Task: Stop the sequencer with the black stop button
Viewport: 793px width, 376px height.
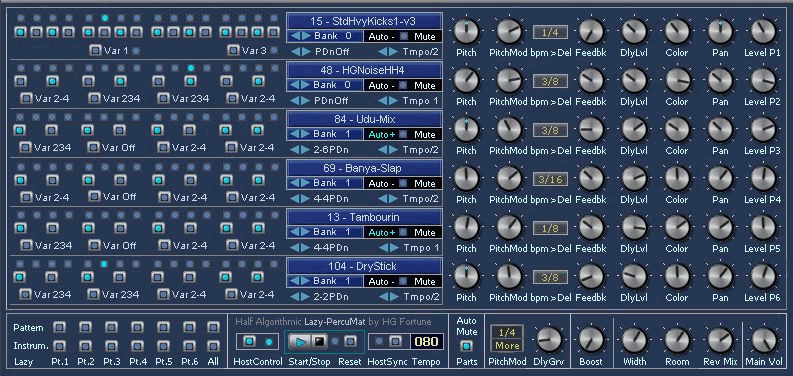Action: coord(318,342)
